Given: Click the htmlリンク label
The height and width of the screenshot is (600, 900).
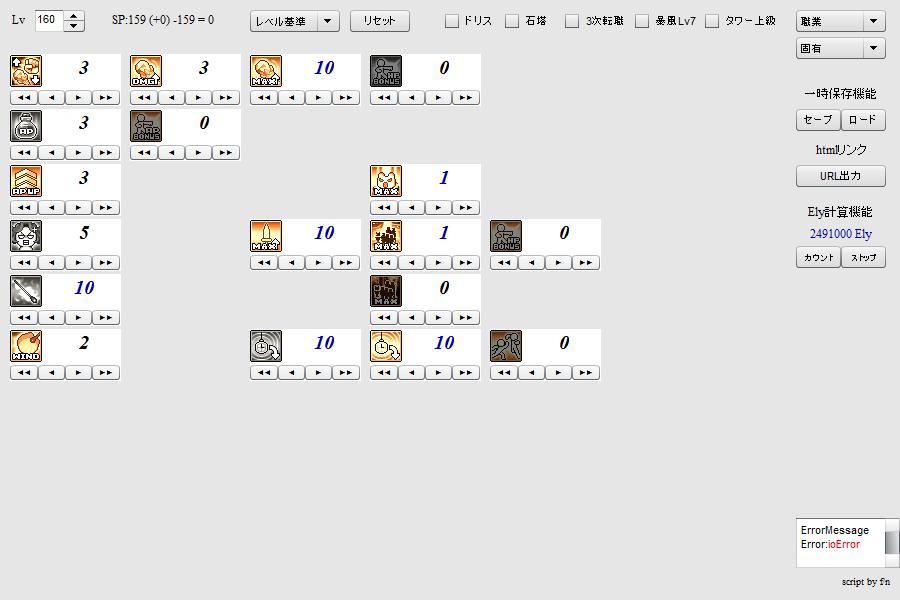Looking at the screenshot, I should pos(841,150).
